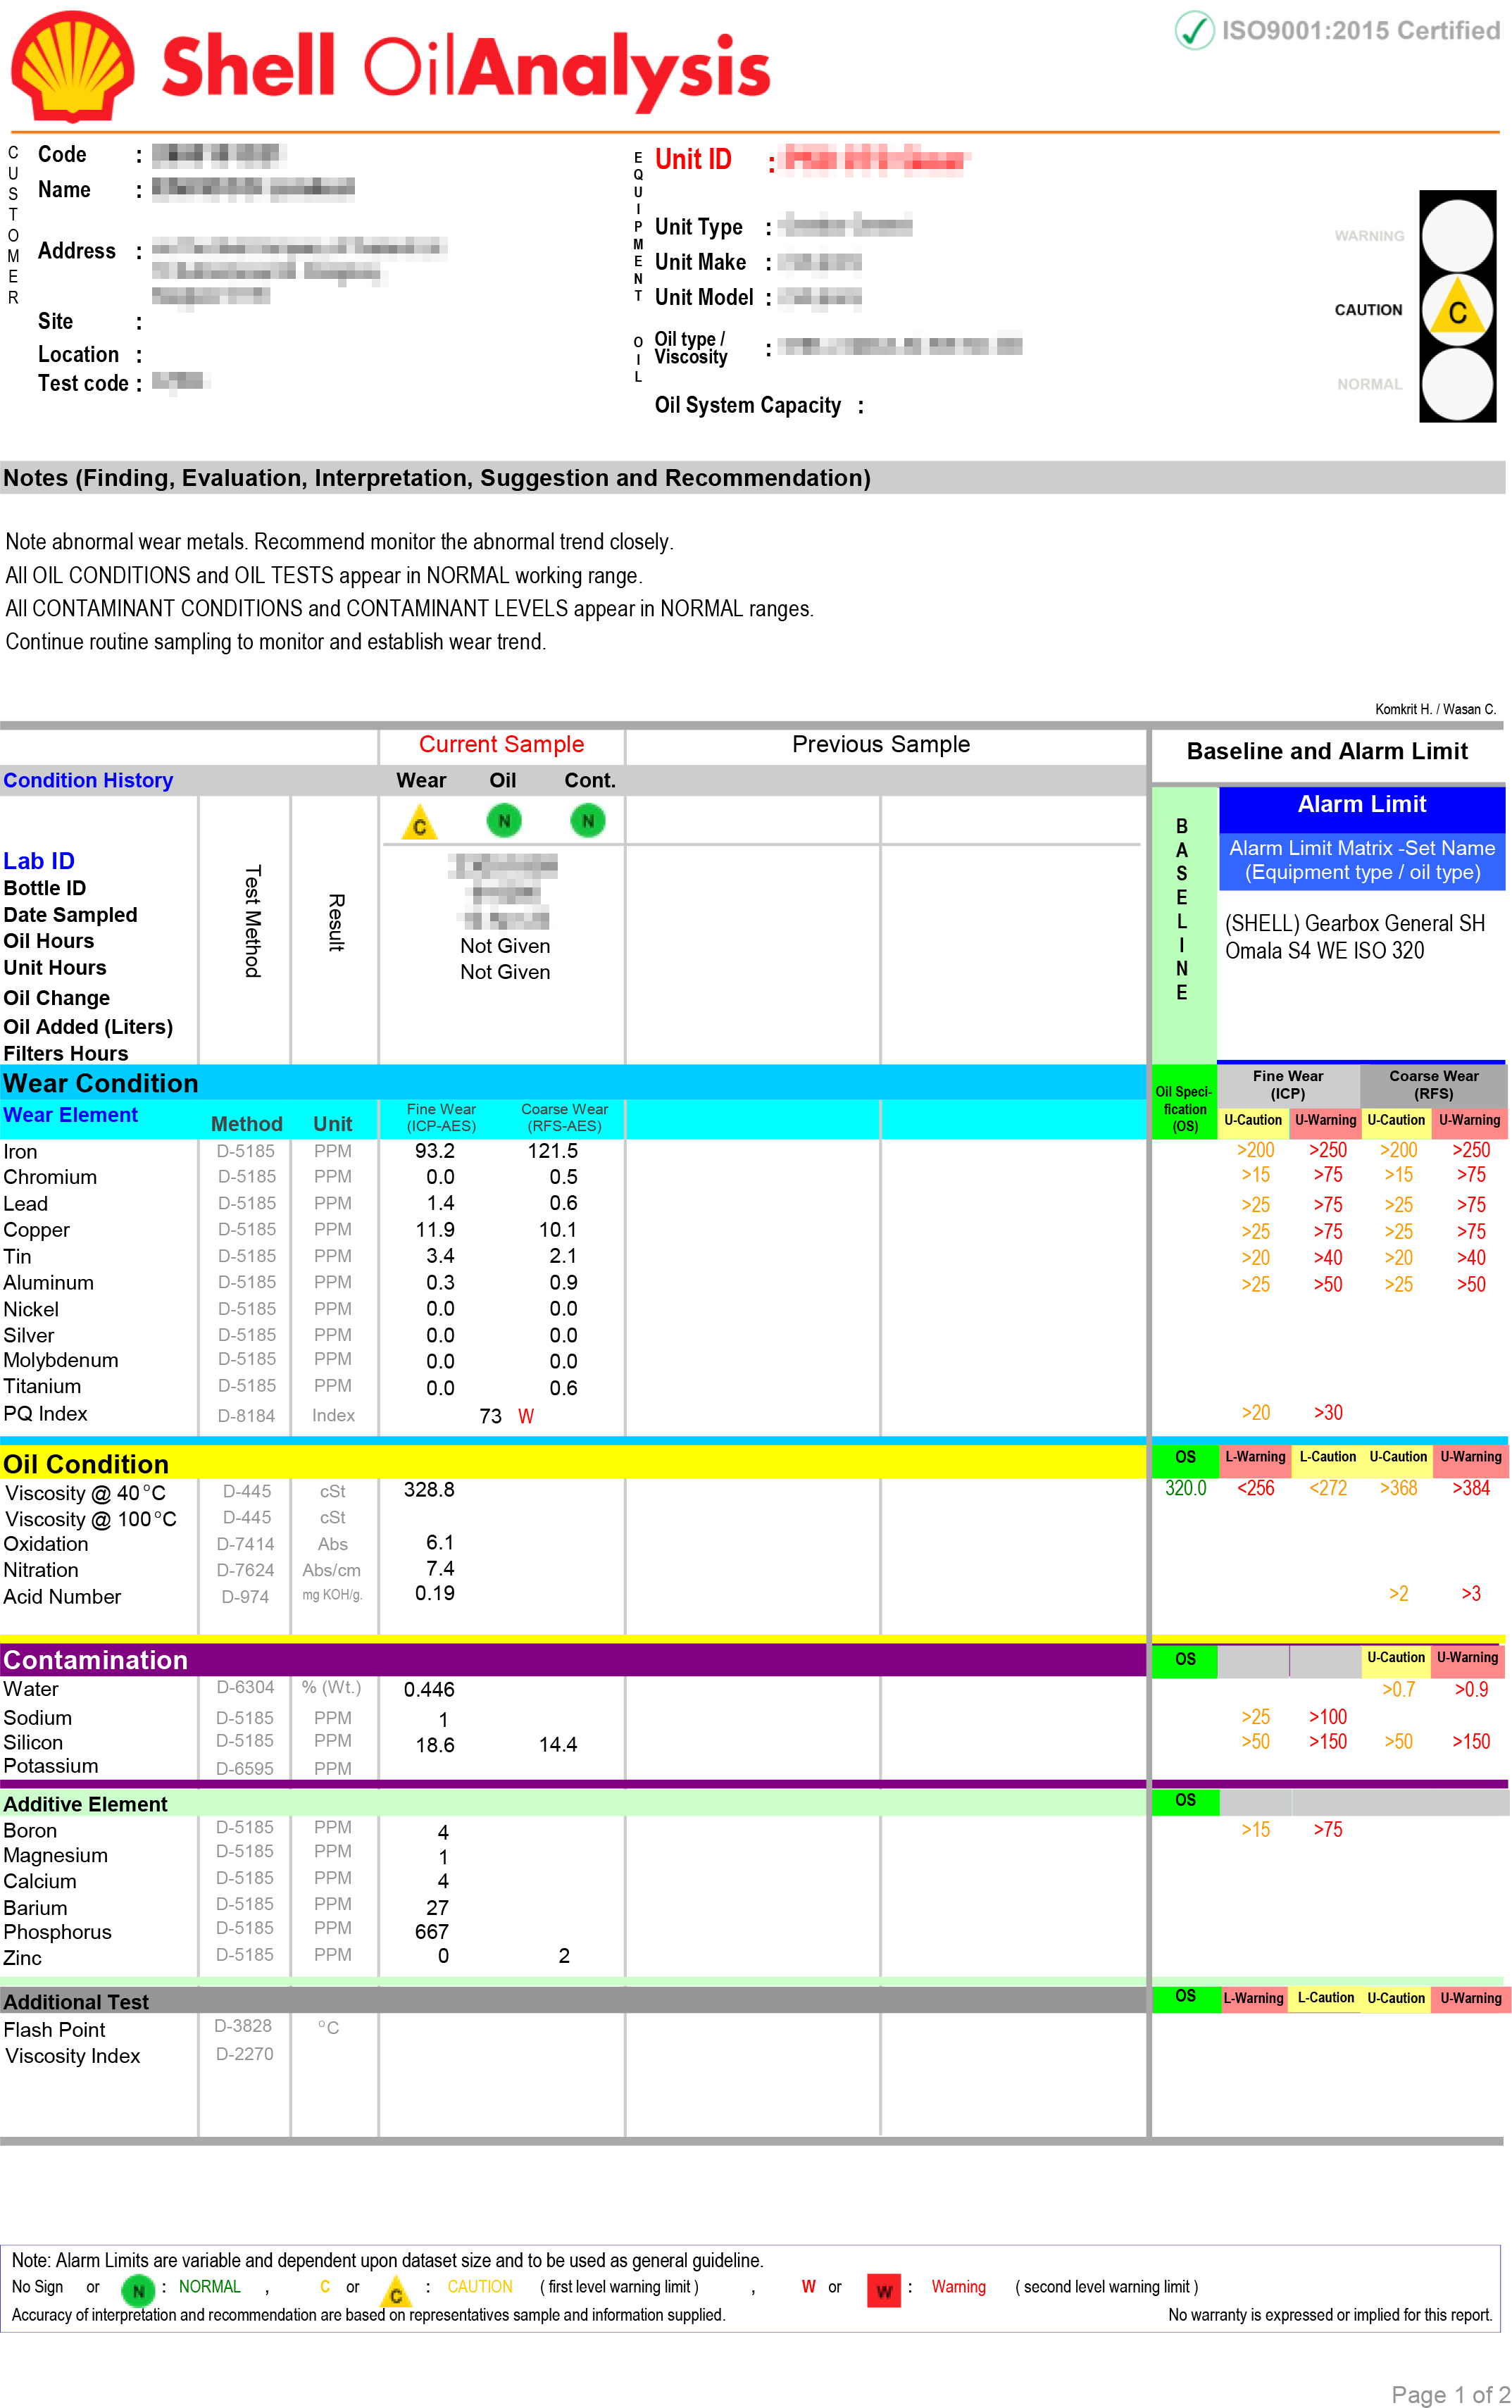Click the Viscosity Index row label
The image size is (1512, 2408).
72,2056
